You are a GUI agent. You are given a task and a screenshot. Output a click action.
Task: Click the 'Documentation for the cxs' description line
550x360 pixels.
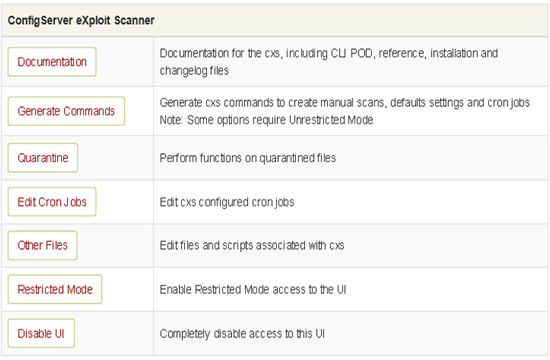(329, 53)
